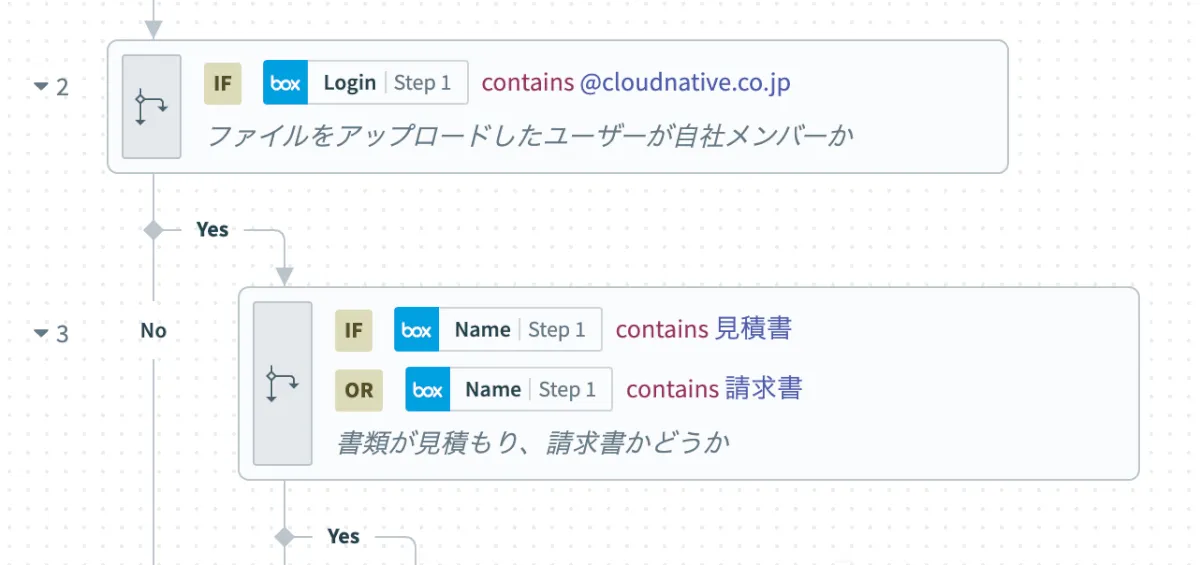
Task: Click the contains @cloudnative.co.jp condition
Action: (636, 83)
